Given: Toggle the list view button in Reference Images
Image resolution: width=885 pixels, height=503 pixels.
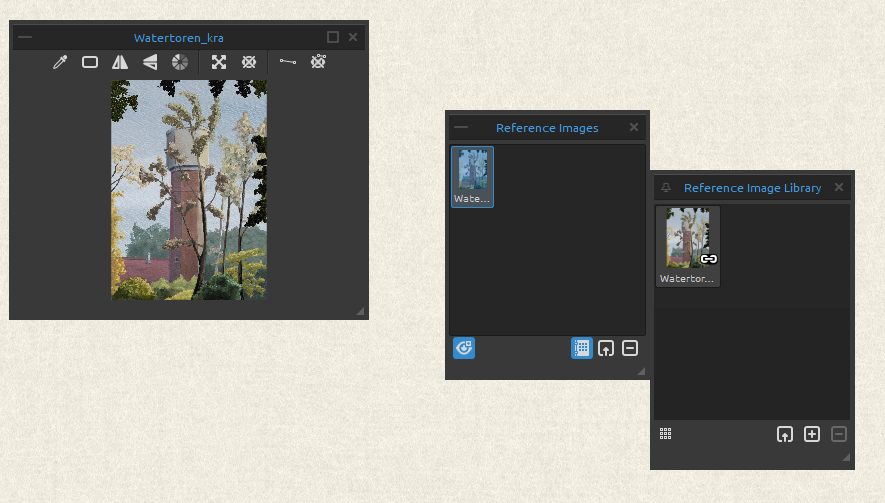Looking at the screenshot, I should point(582,348).
